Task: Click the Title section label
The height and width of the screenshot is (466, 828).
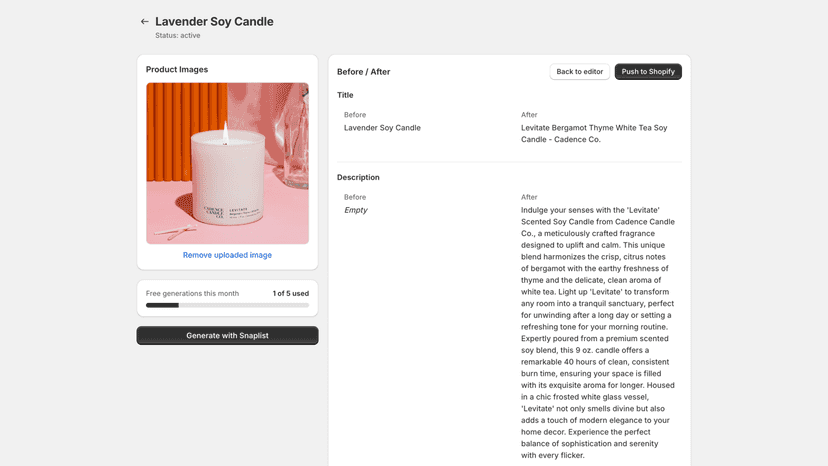Action: click(x=345, y=95)
